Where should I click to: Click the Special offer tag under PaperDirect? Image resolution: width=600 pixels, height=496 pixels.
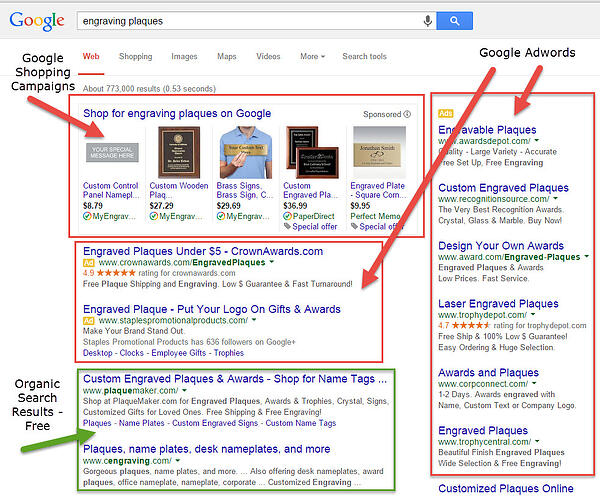click(x=311, y=227)
